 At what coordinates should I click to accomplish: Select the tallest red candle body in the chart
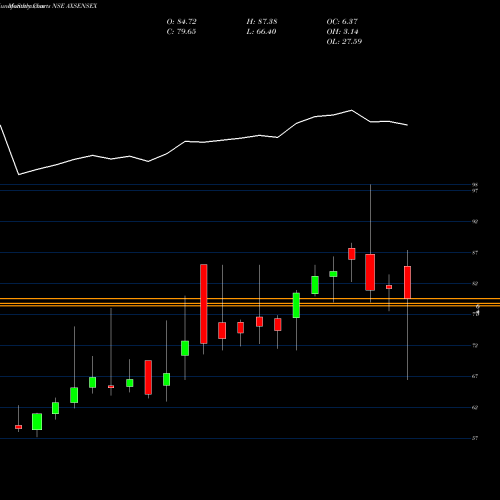tap(204, 304)
